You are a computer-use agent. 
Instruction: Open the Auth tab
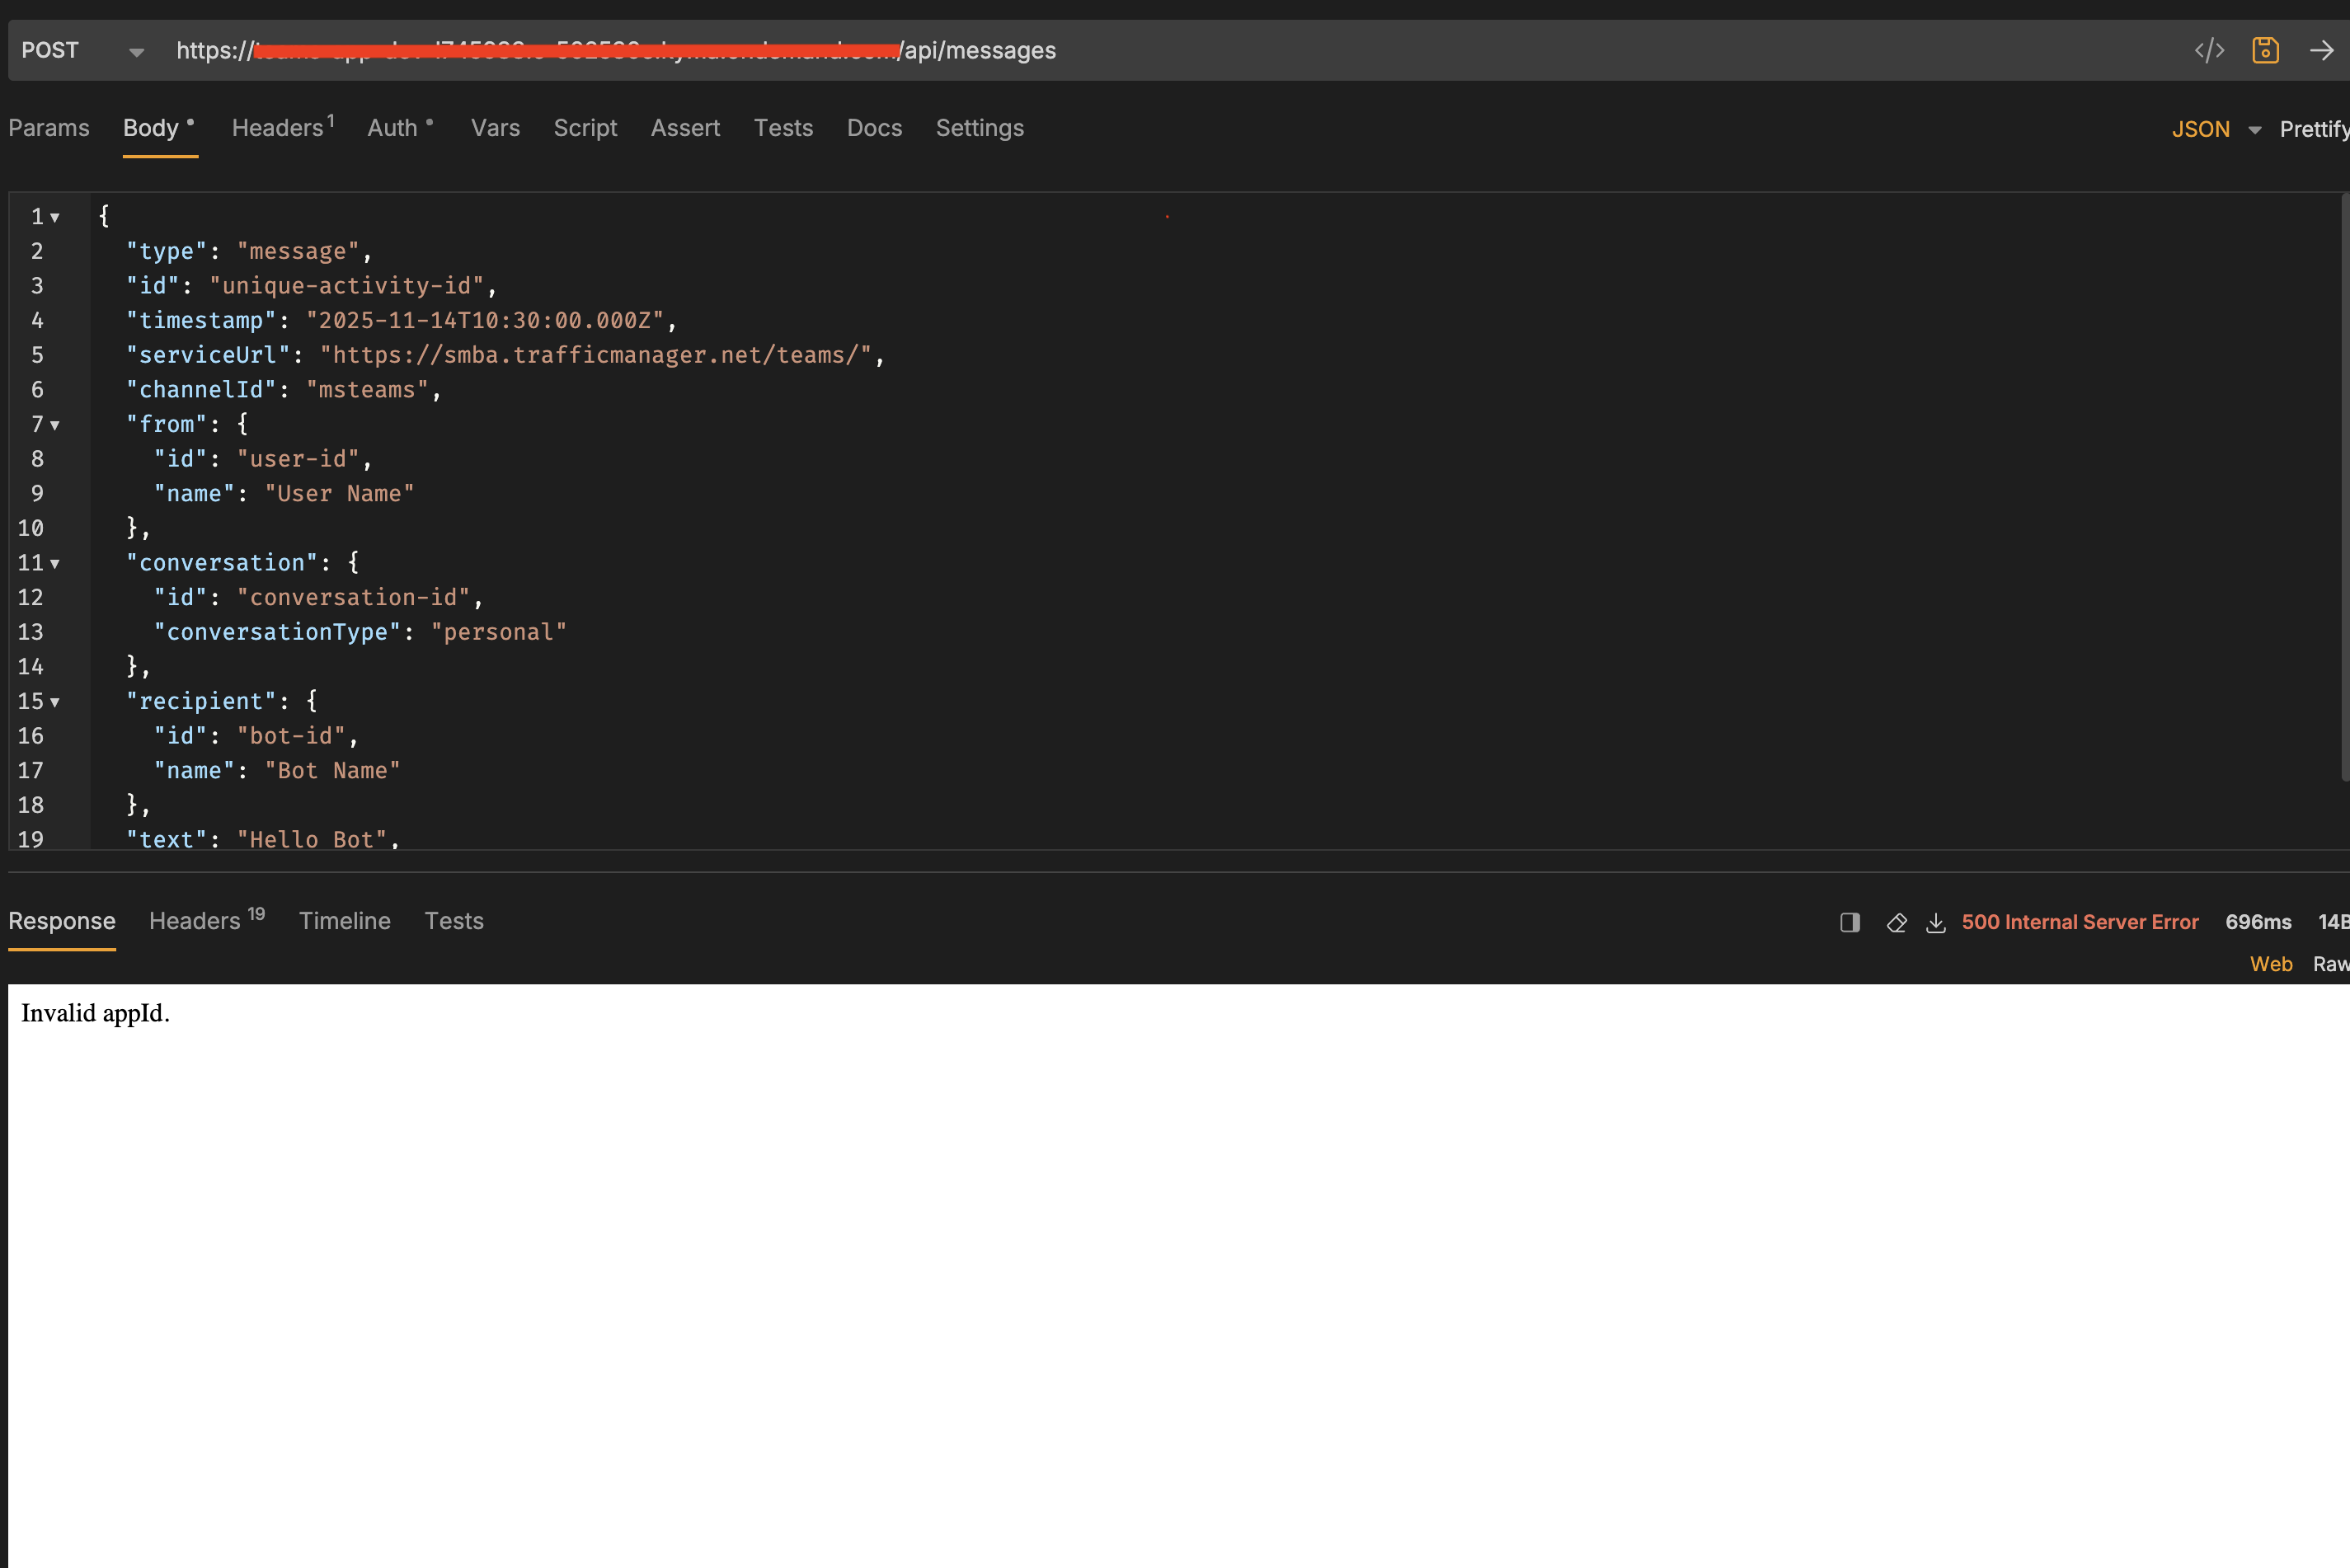pyautogui.click(x=392, y=128)
